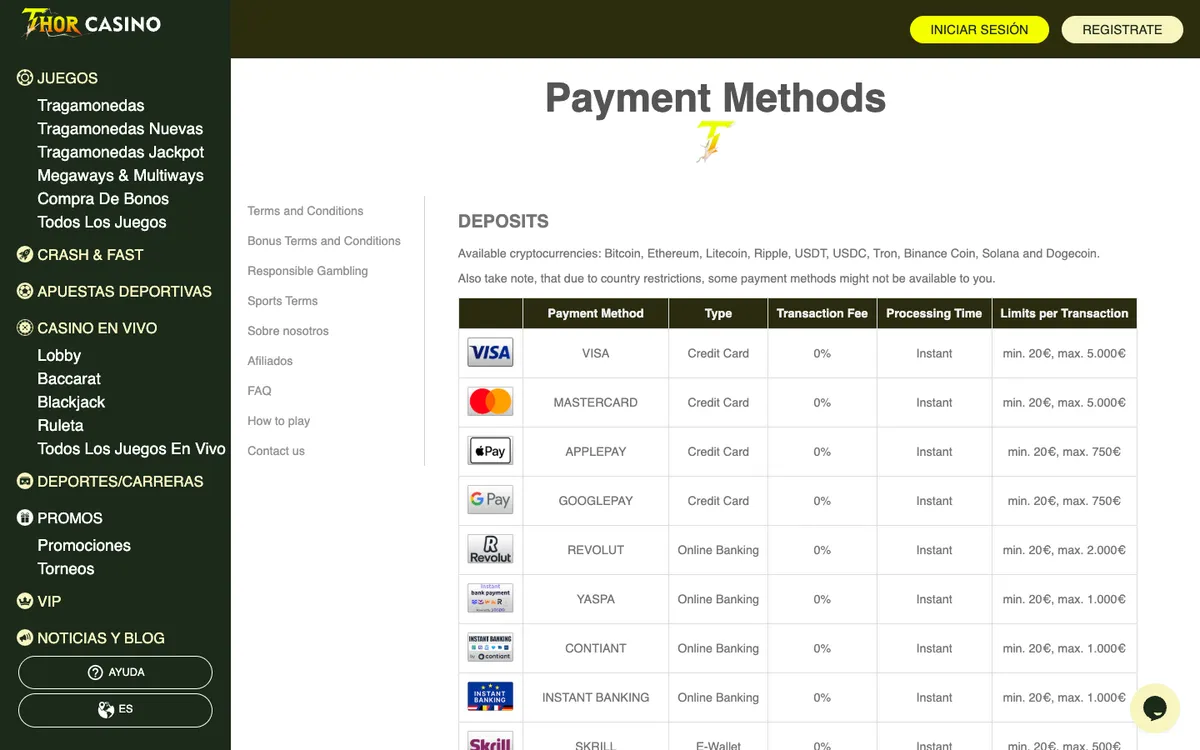Open Blackjack in sidebar
The height and width of the screenshot is (750, 1200).
[x=71, y=402]
